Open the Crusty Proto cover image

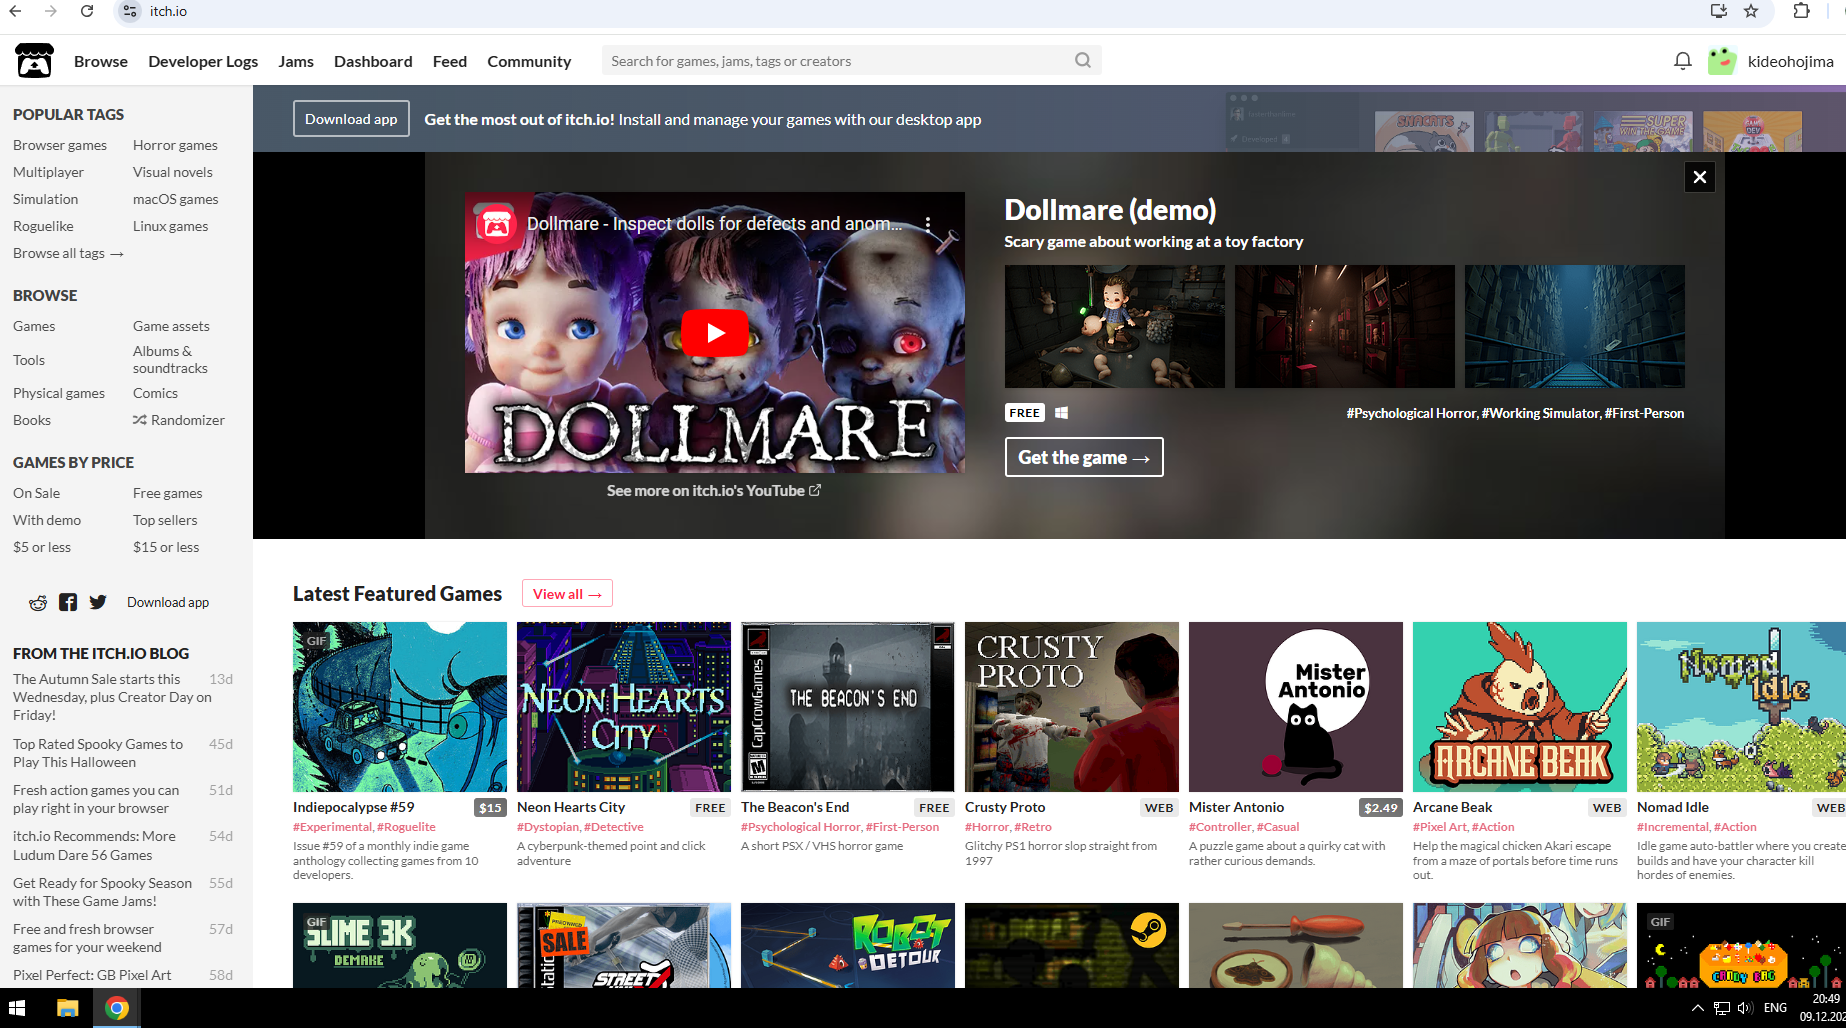point(1072,707)
